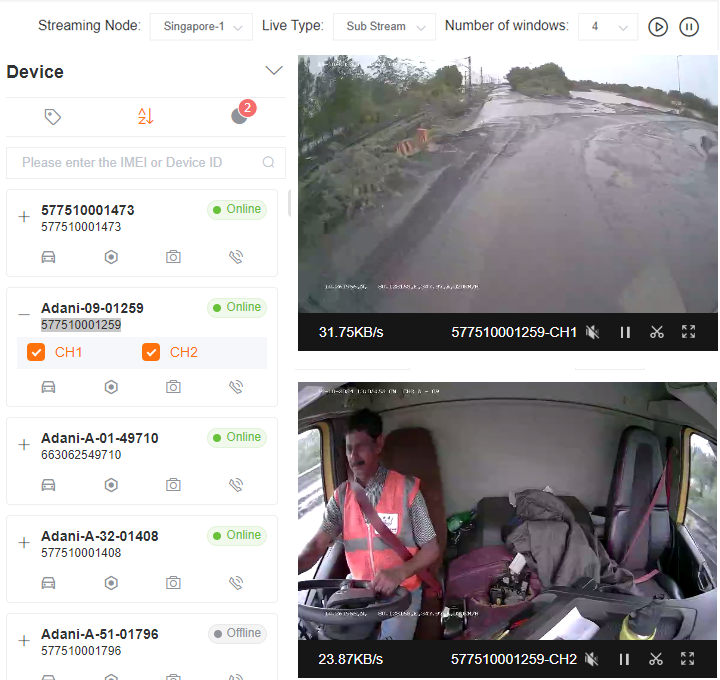Image resolution: width=720 pixels, height=680 pixels.
Task: Click the tag filter icon
Action: 52,117
